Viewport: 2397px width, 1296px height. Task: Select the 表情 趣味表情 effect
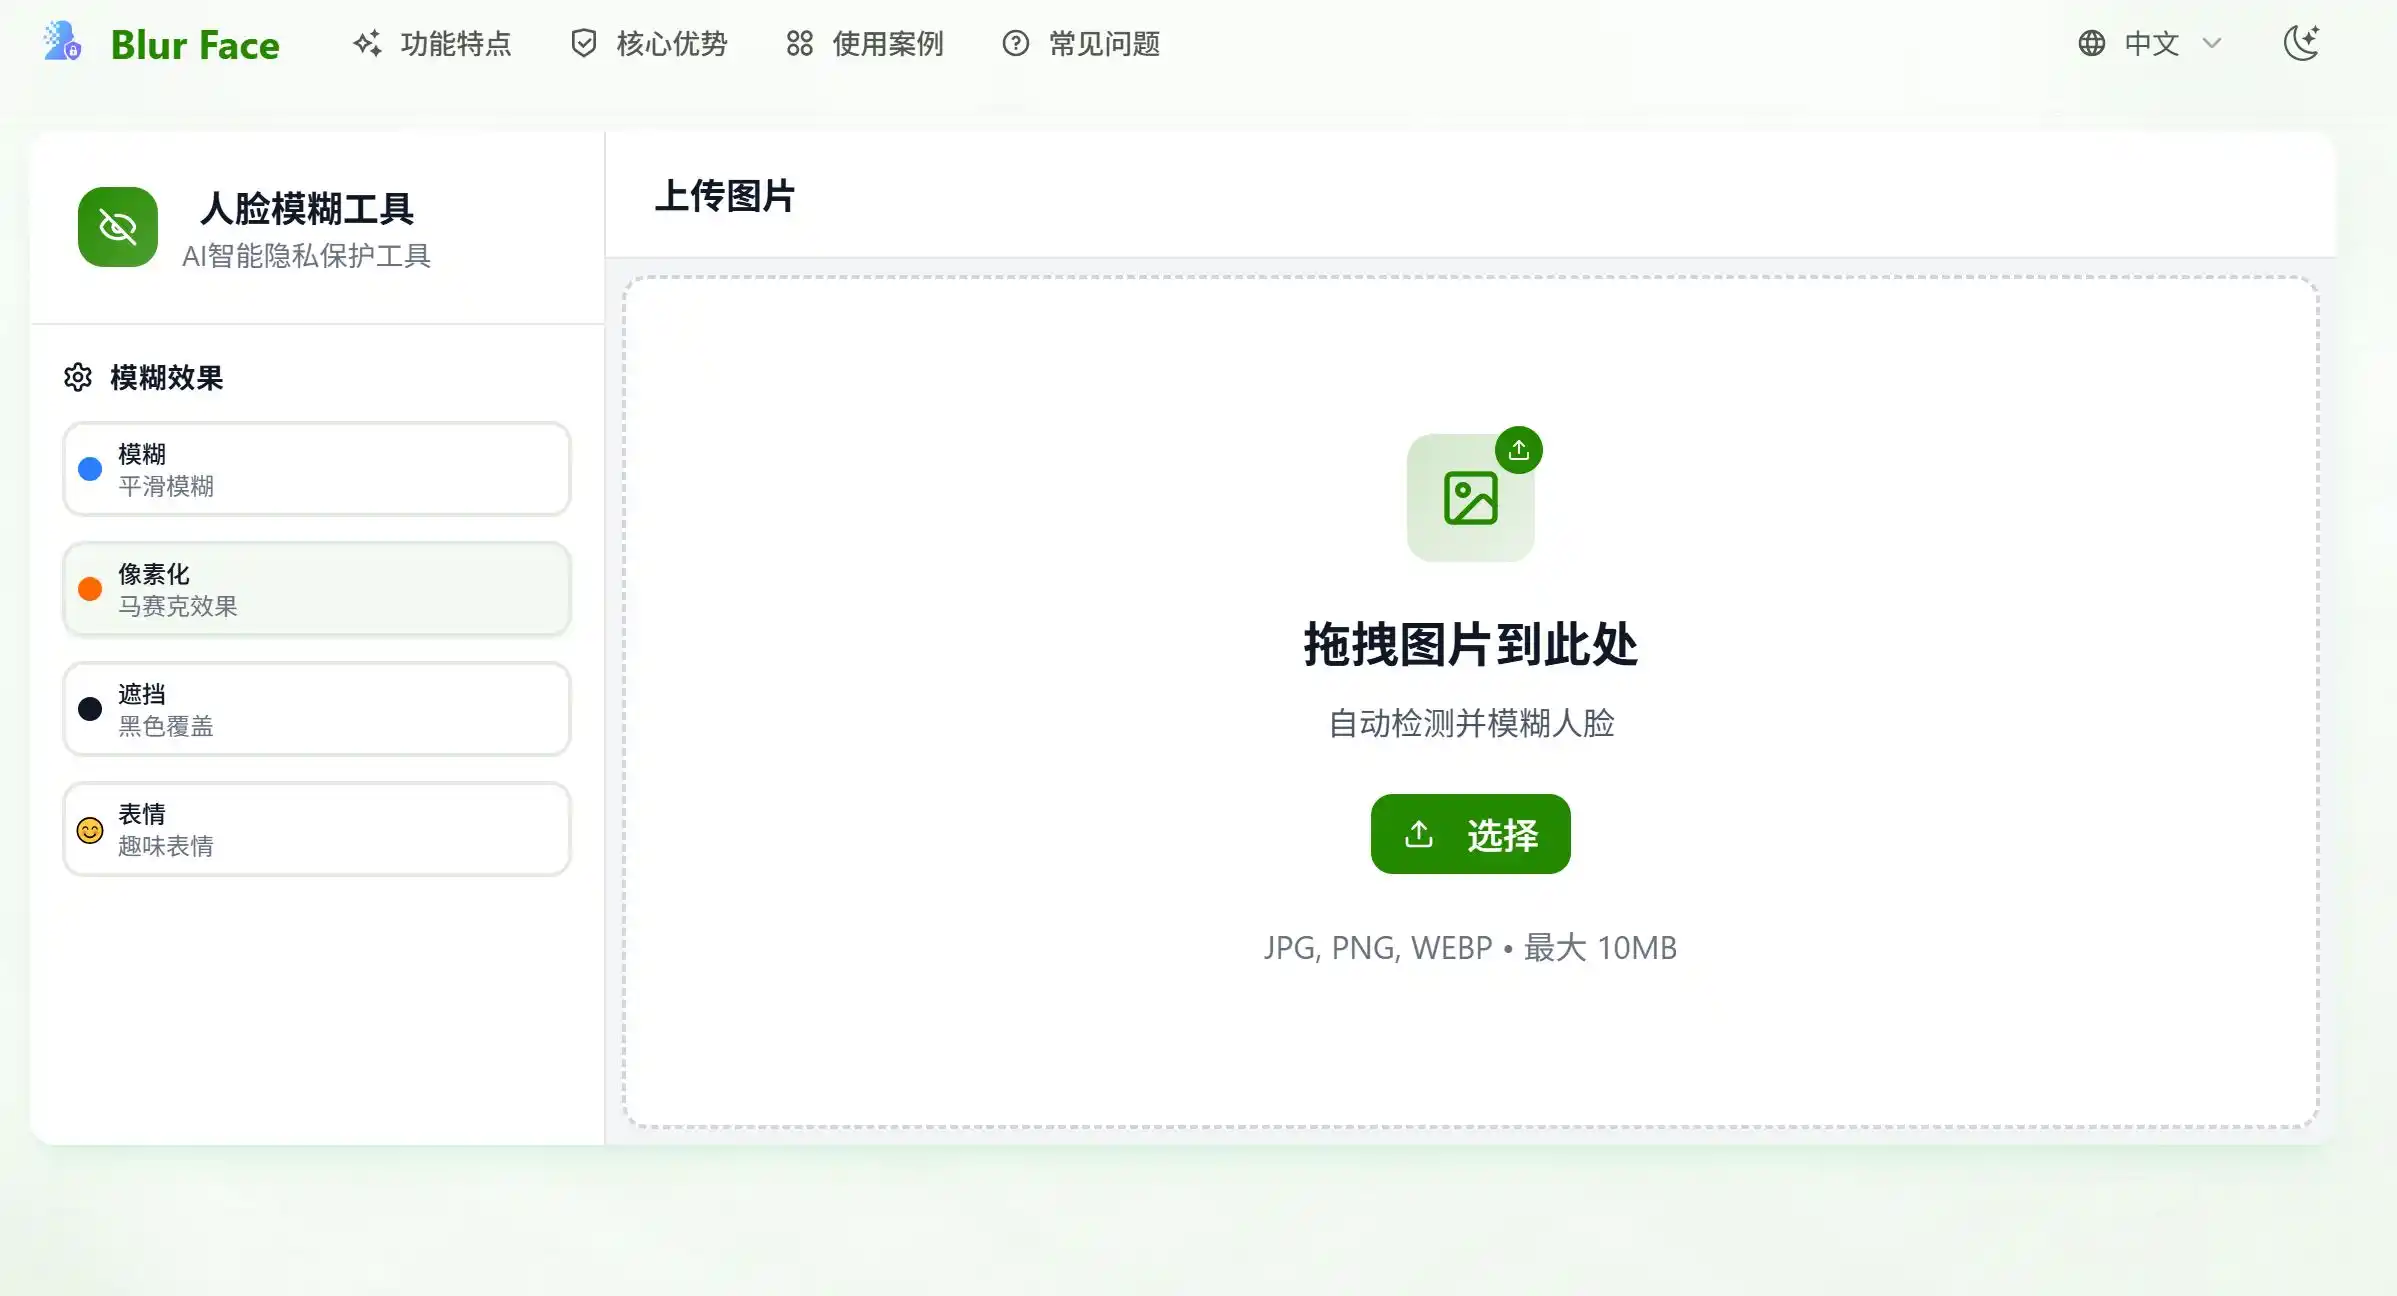point(317,829)
